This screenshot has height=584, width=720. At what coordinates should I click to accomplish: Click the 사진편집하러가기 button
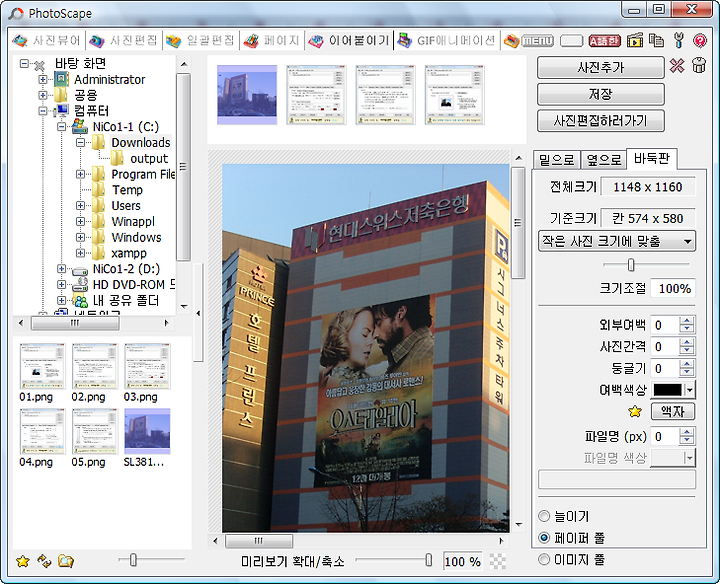601,121
